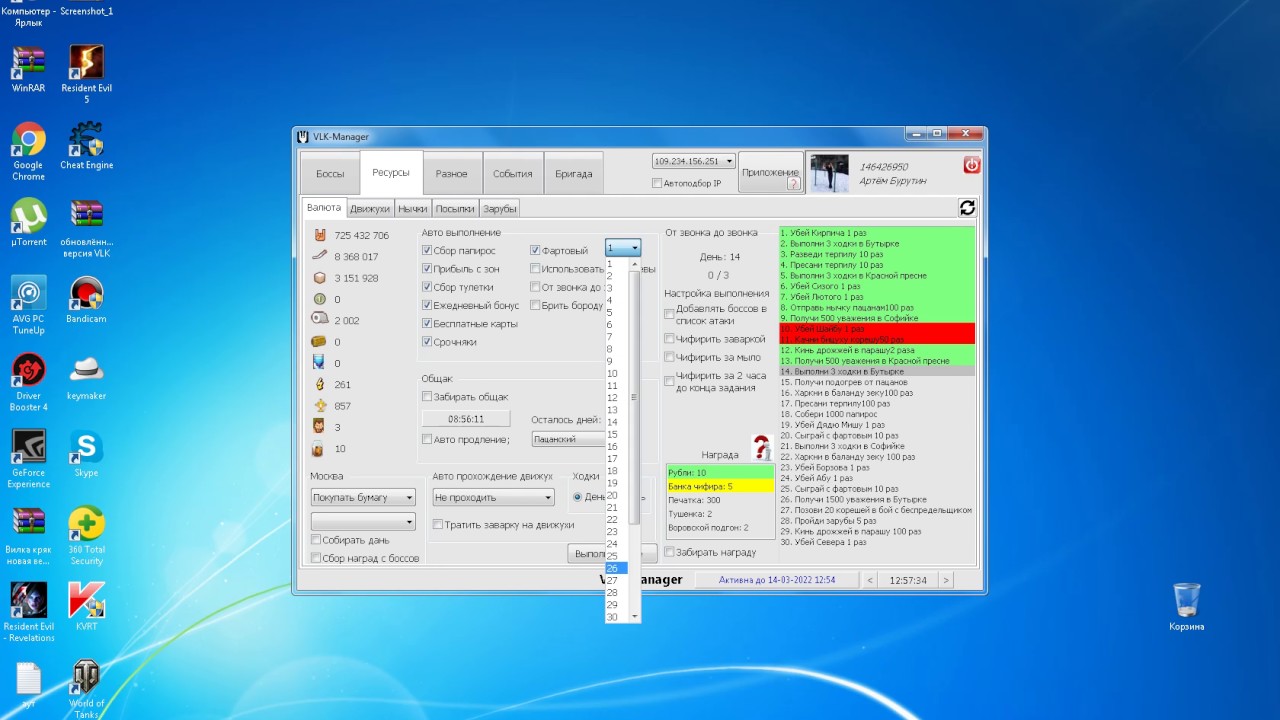Click the toilet paper roll icon beside 2 002
The height and width of the screenshot is (720, 1280).
click(x=320, y=320)
